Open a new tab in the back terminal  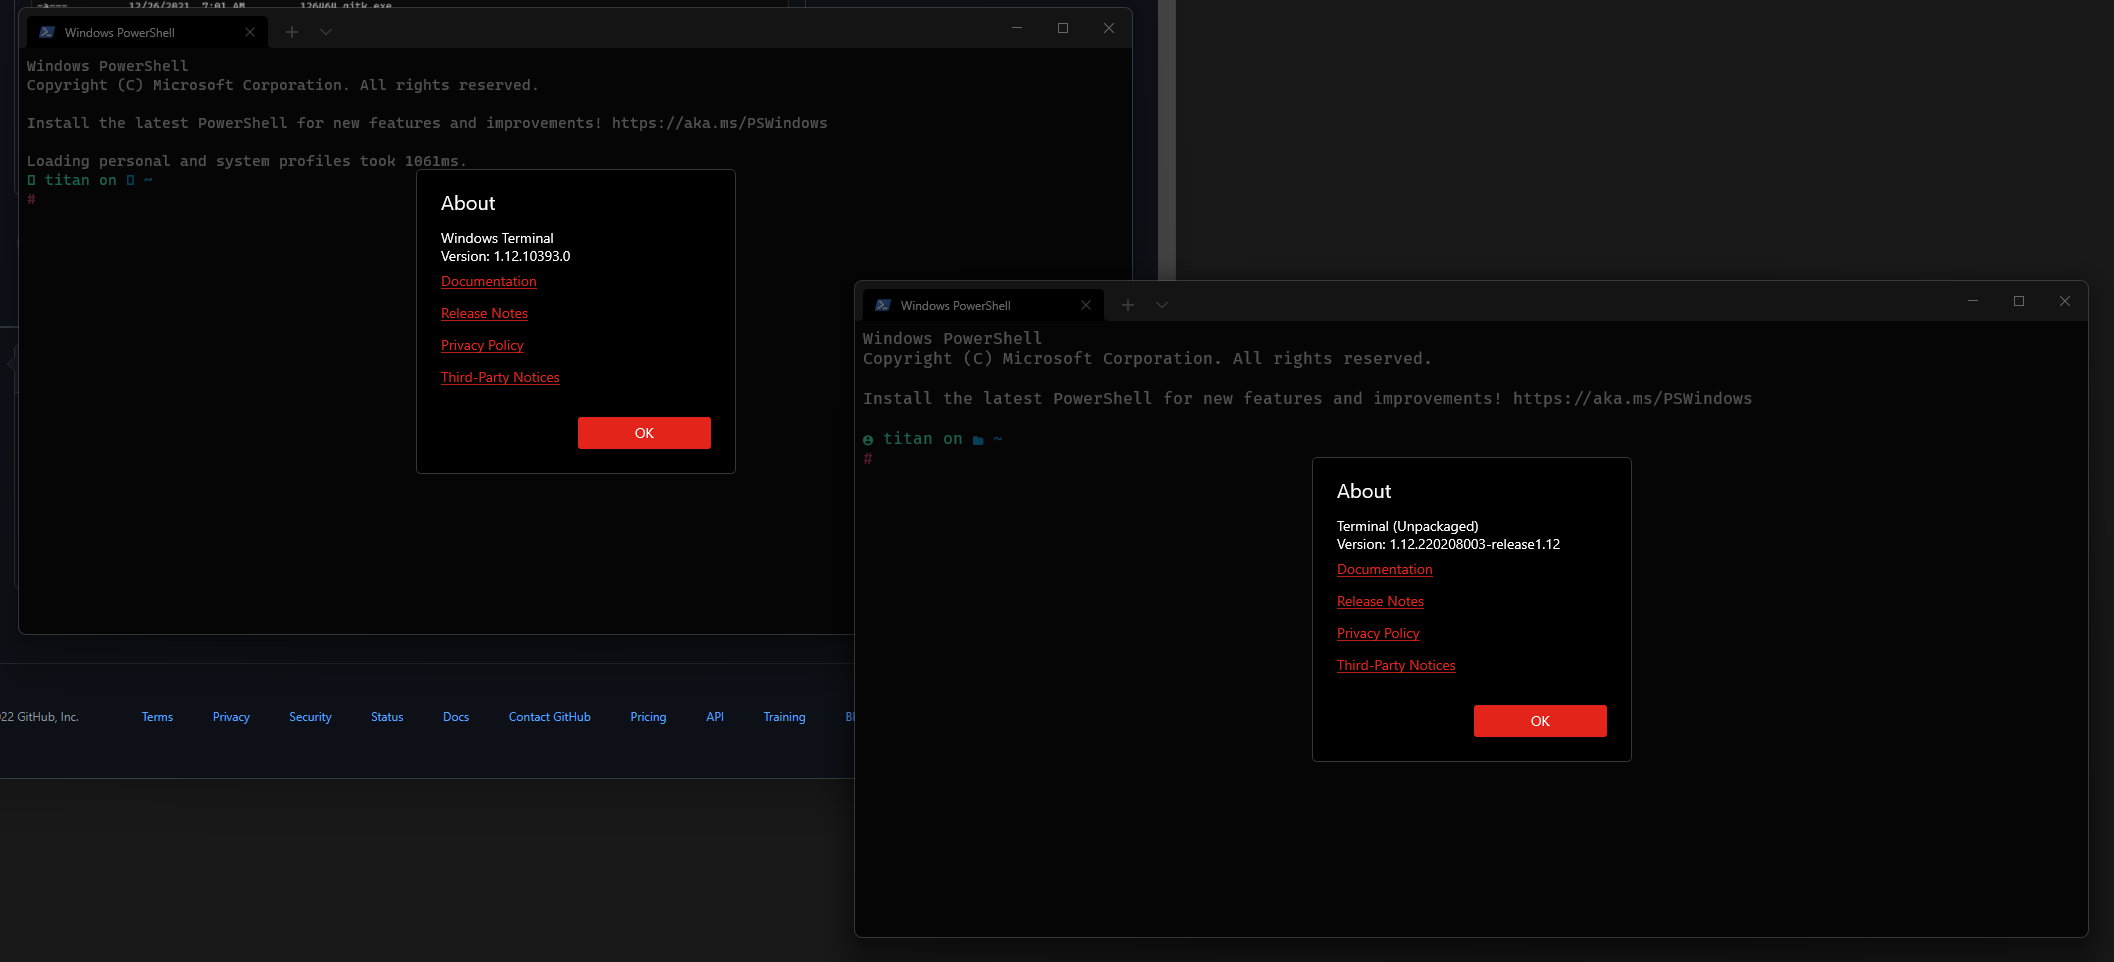point(292,31)
